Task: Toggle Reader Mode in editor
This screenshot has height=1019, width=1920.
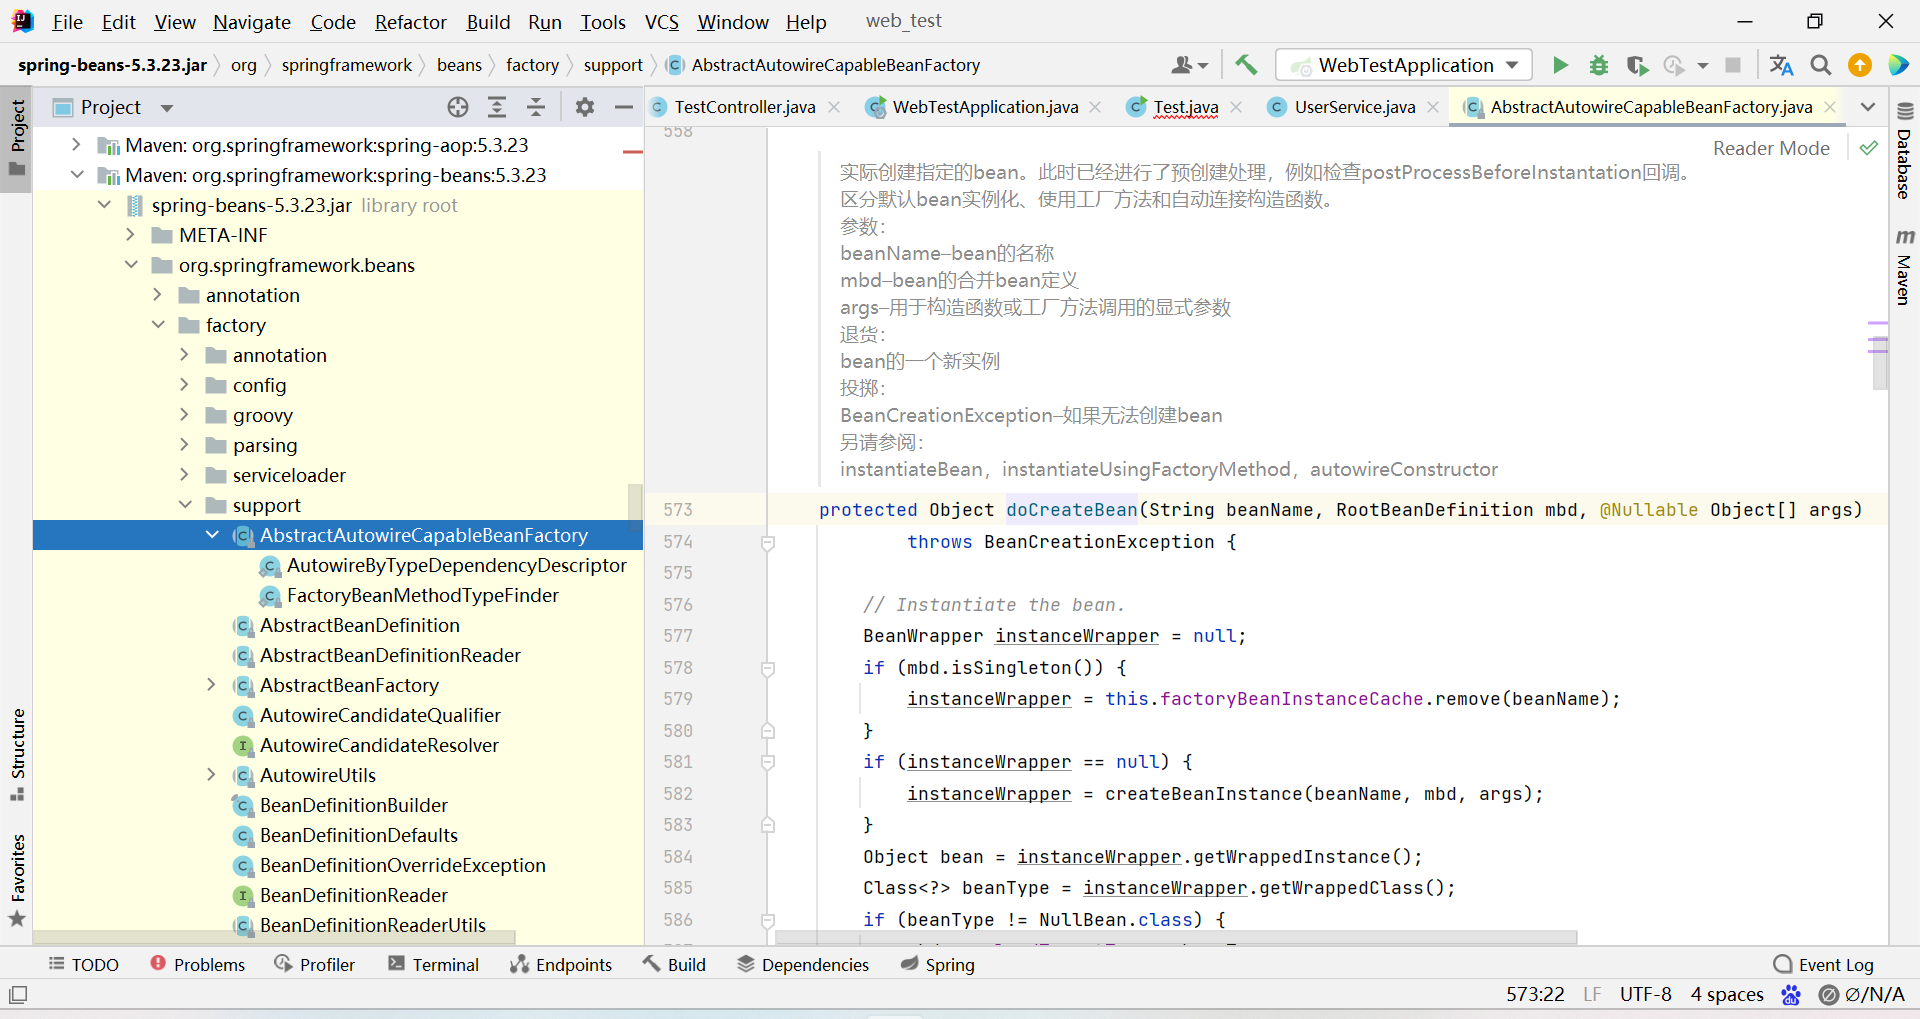Action: pyautogui.click(x=1770, y=148)
